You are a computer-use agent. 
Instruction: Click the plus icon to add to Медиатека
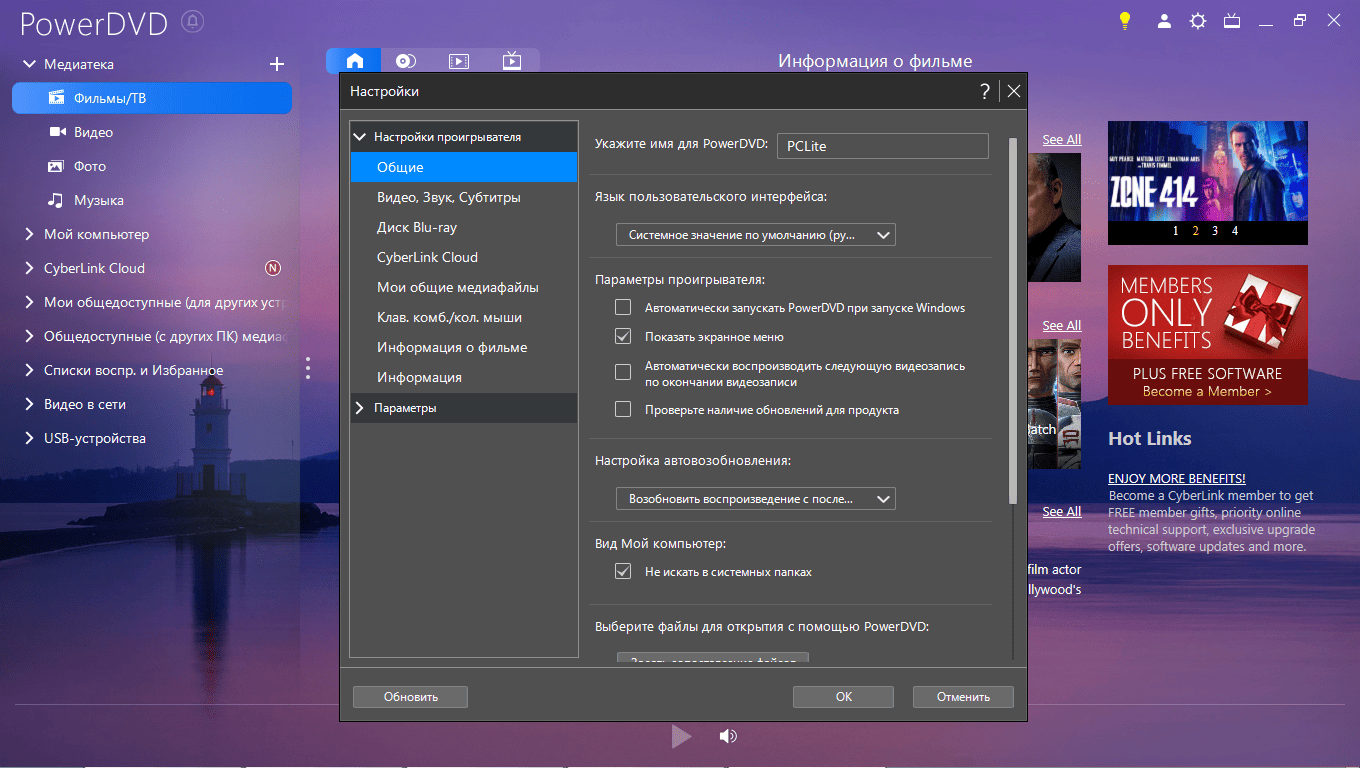tap(277, 64)
